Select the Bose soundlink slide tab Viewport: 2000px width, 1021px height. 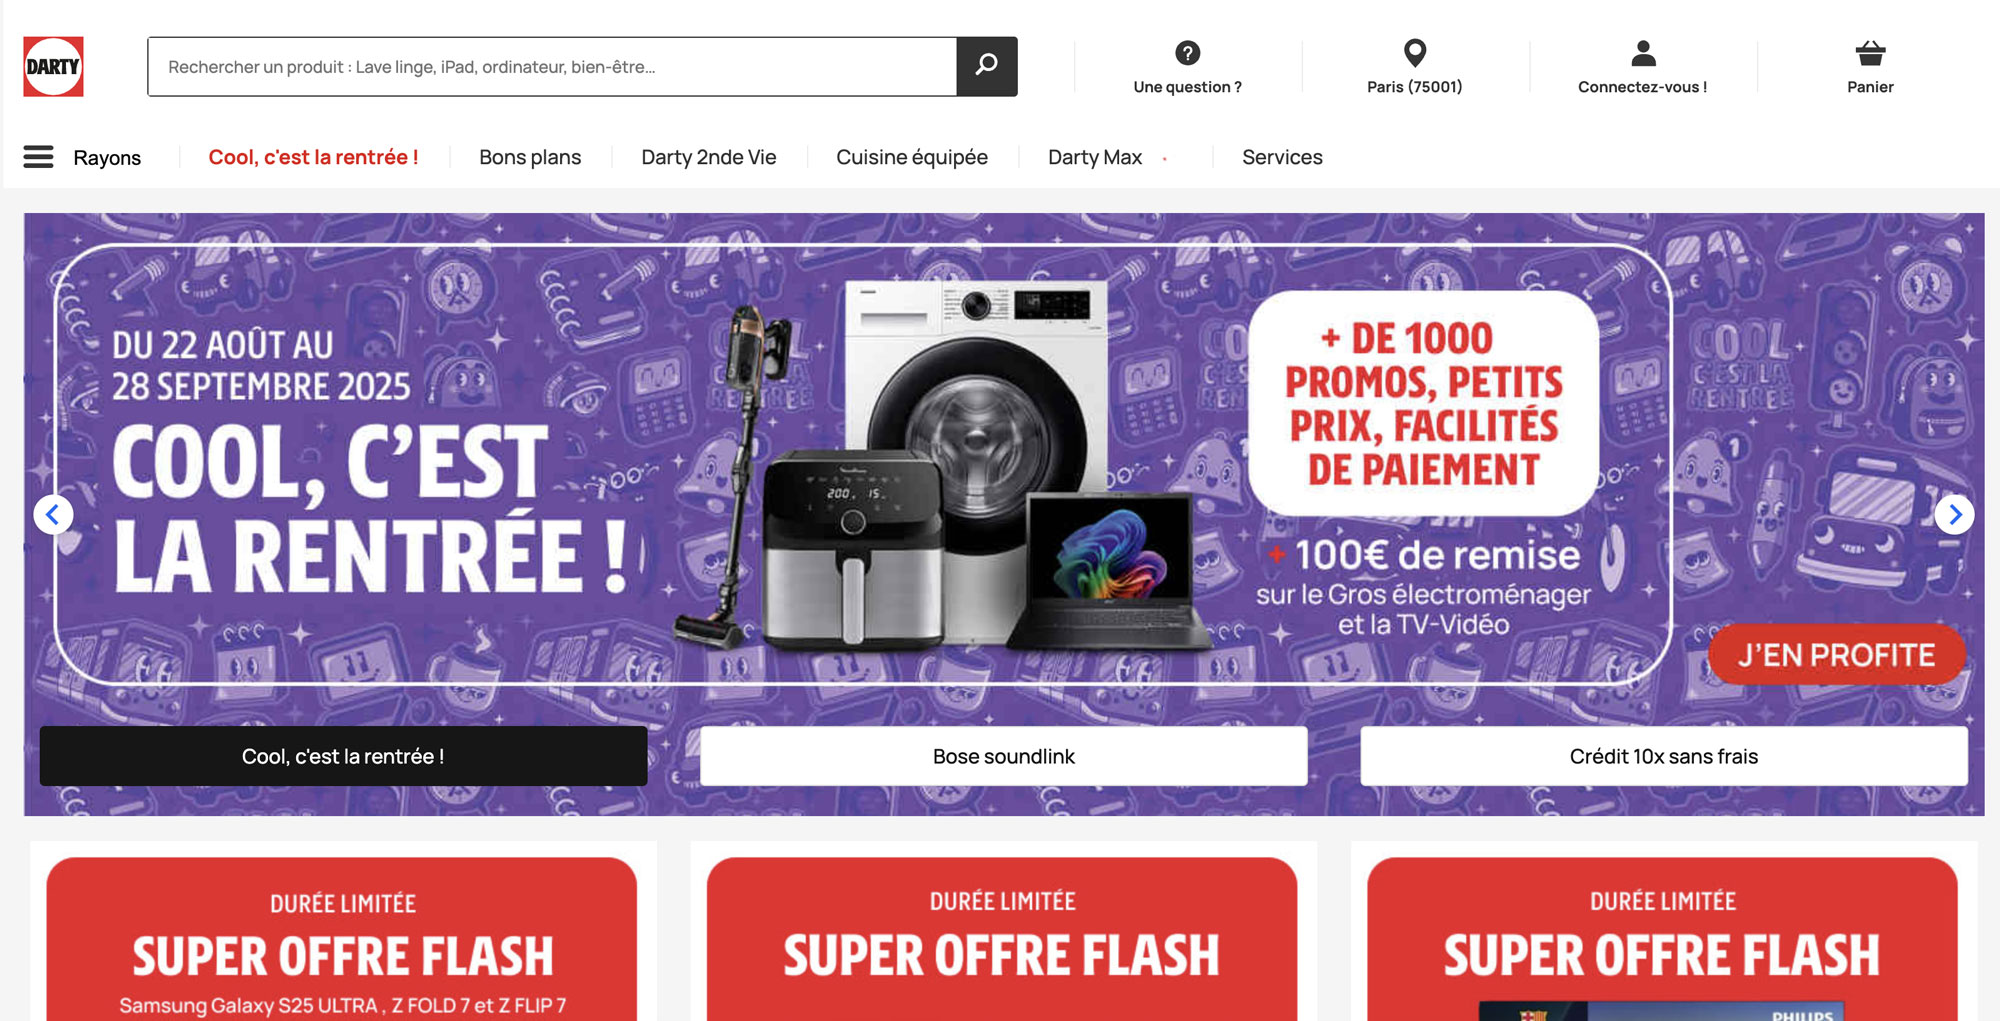pyautogui.click(x=1003, y=756)
